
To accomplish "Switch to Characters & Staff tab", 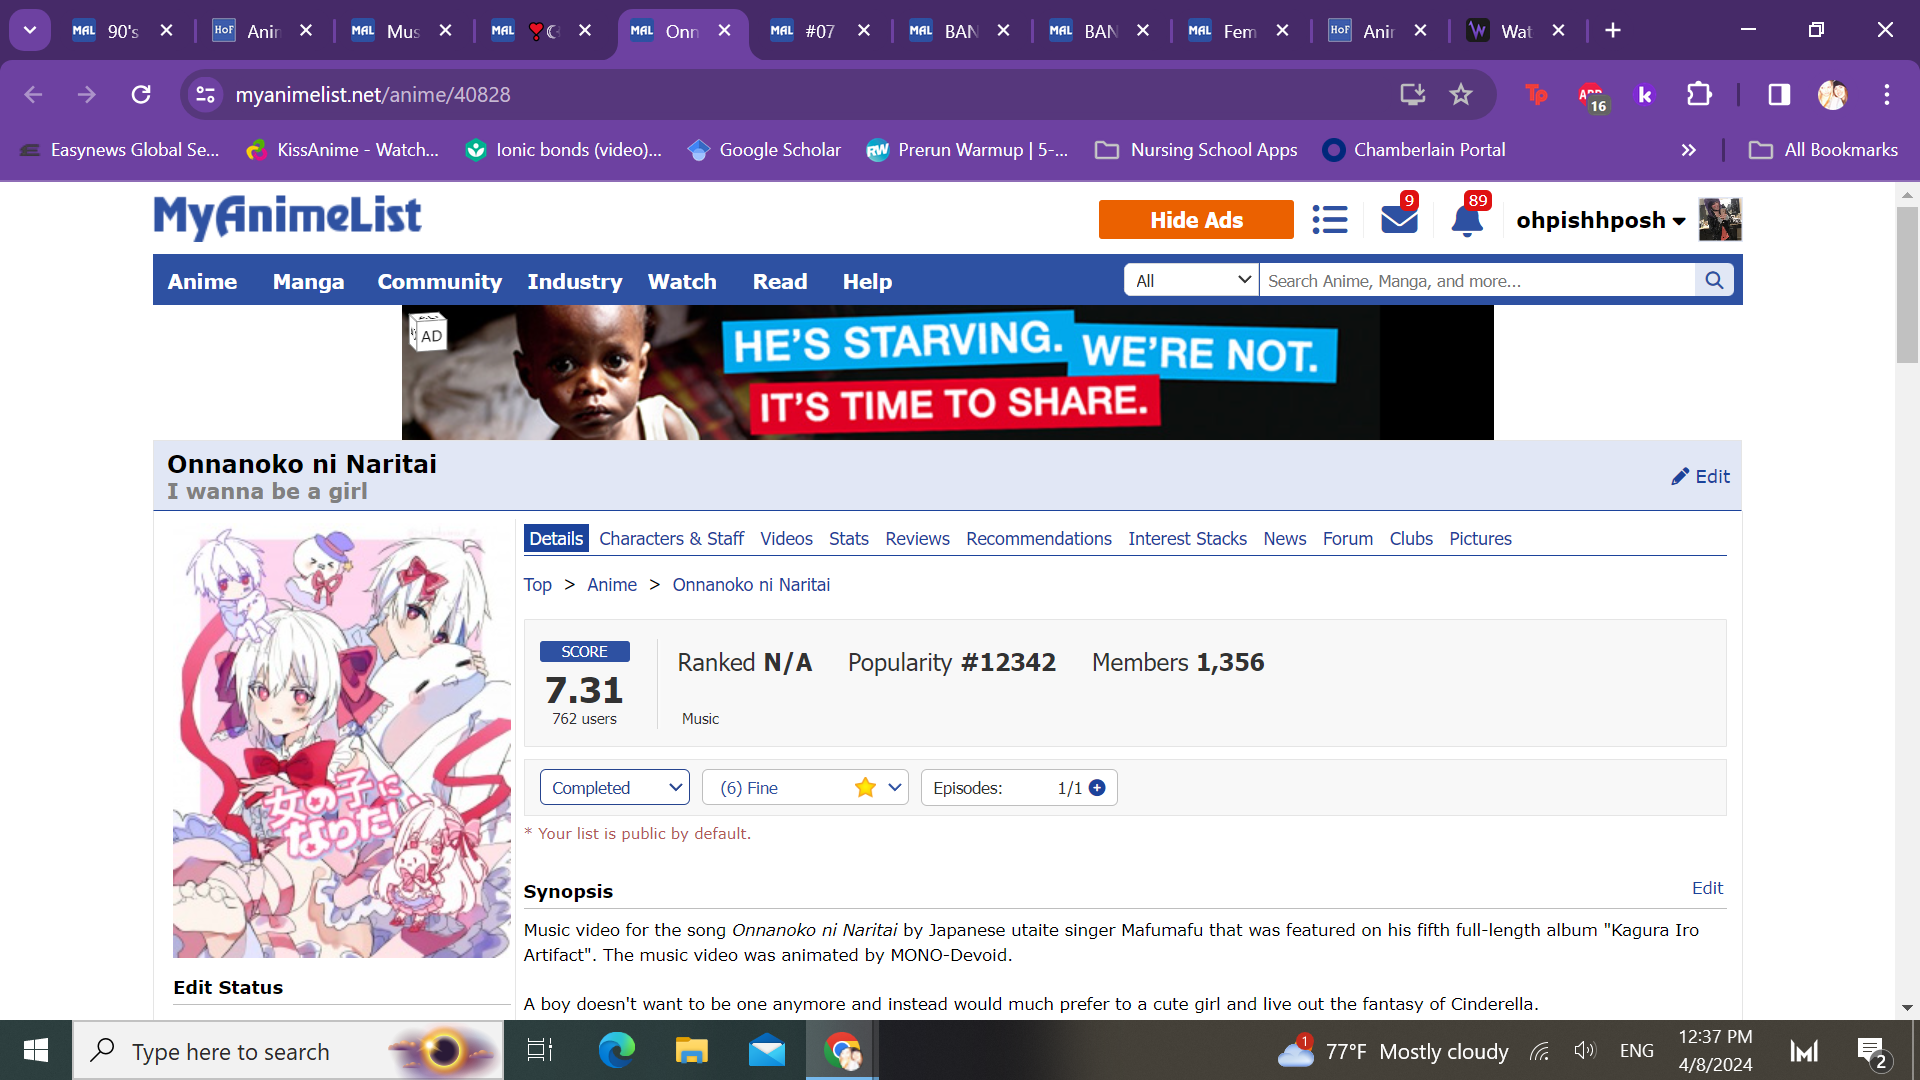I will point(671,539).
